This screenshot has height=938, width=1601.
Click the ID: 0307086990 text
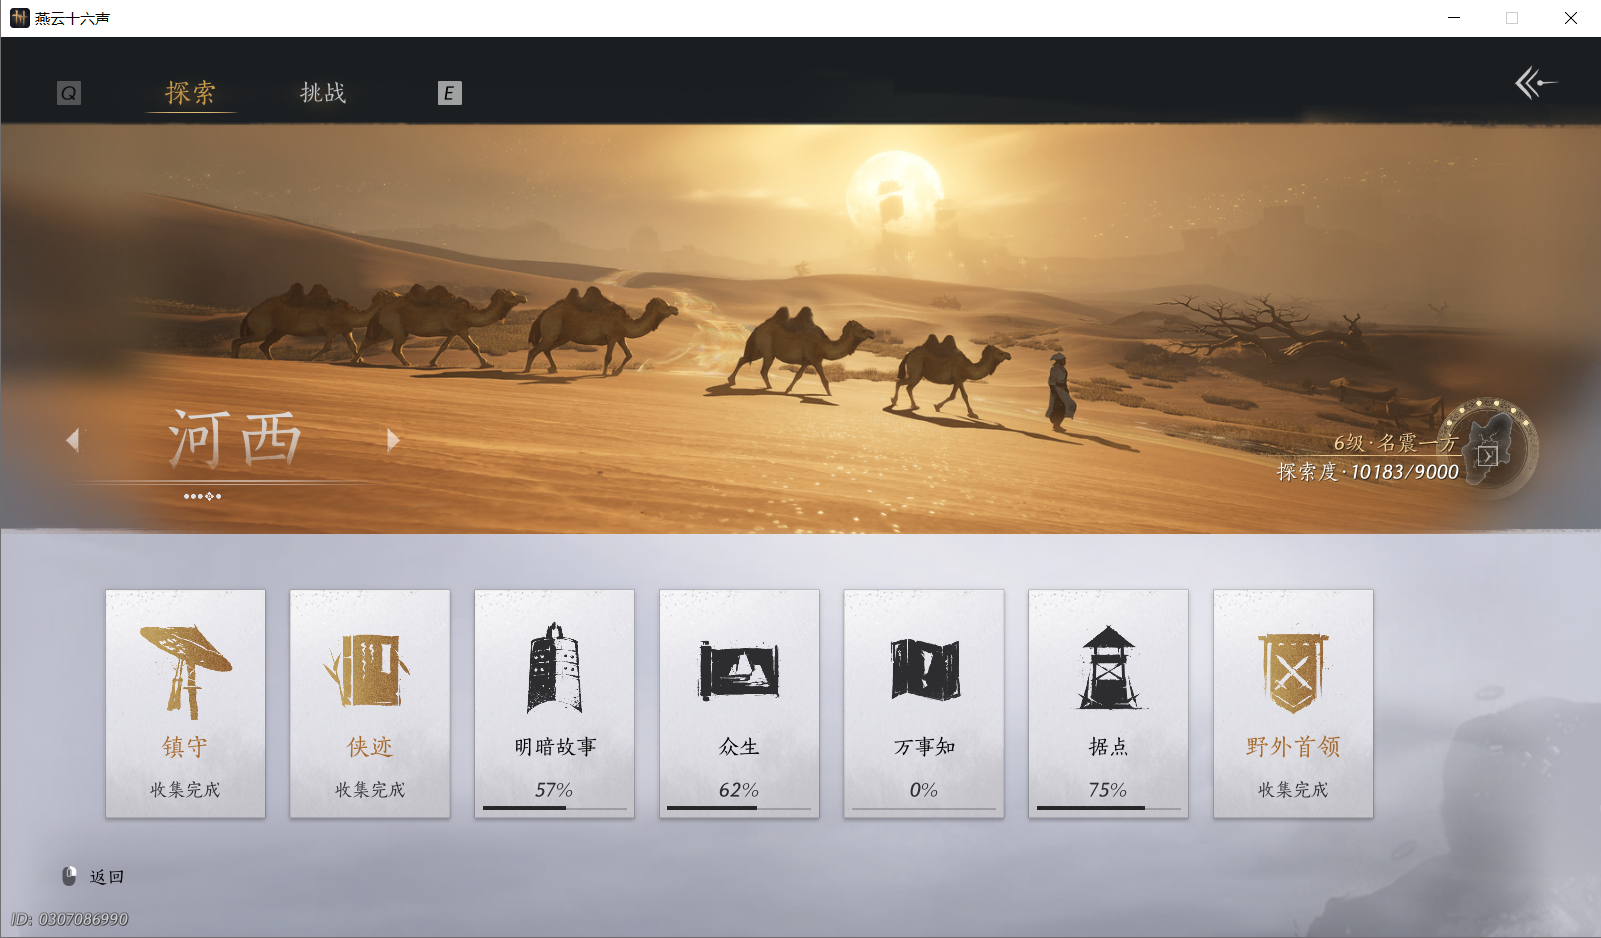tap(70, 919)
